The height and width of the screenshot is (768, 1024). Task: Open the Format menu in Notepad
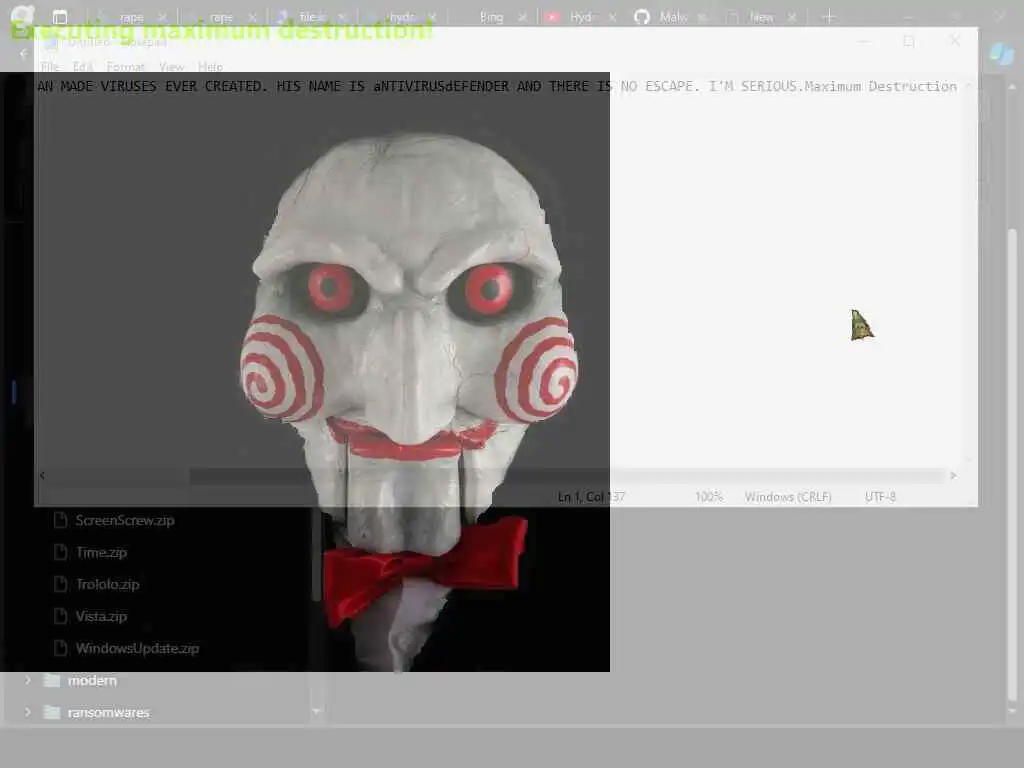point(125,67)
